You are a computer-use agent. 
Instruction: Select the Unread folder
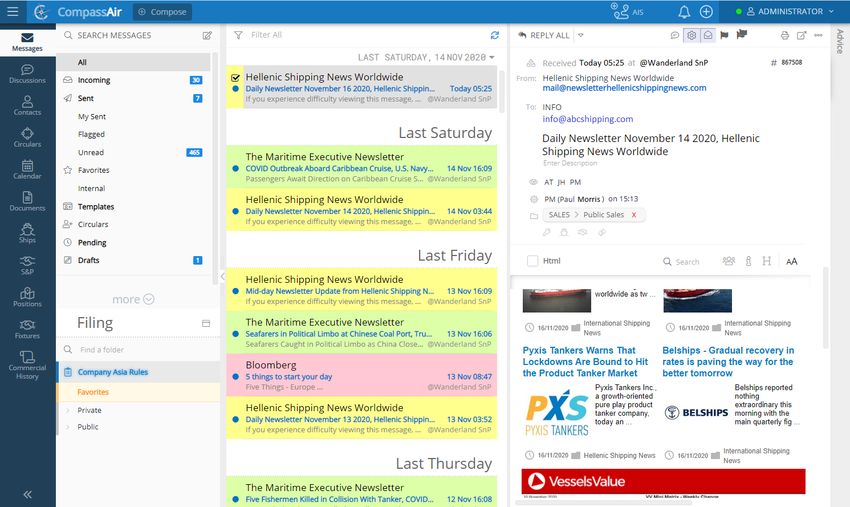point(133,152)
